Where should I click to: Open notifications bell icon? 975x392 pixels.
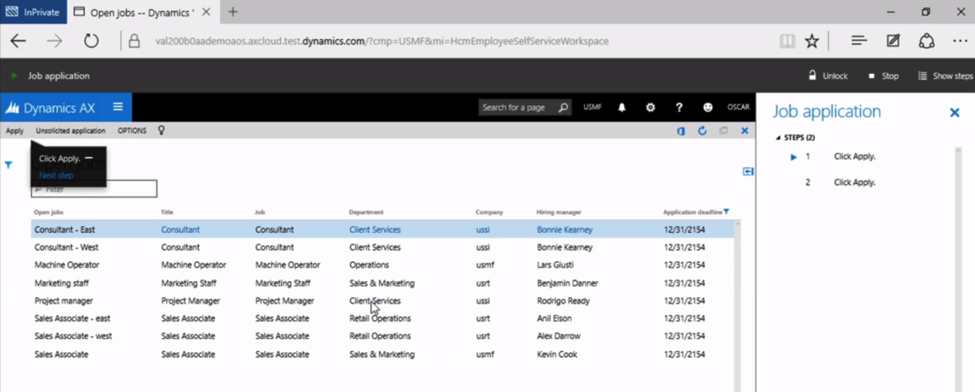tap(621, 108)
